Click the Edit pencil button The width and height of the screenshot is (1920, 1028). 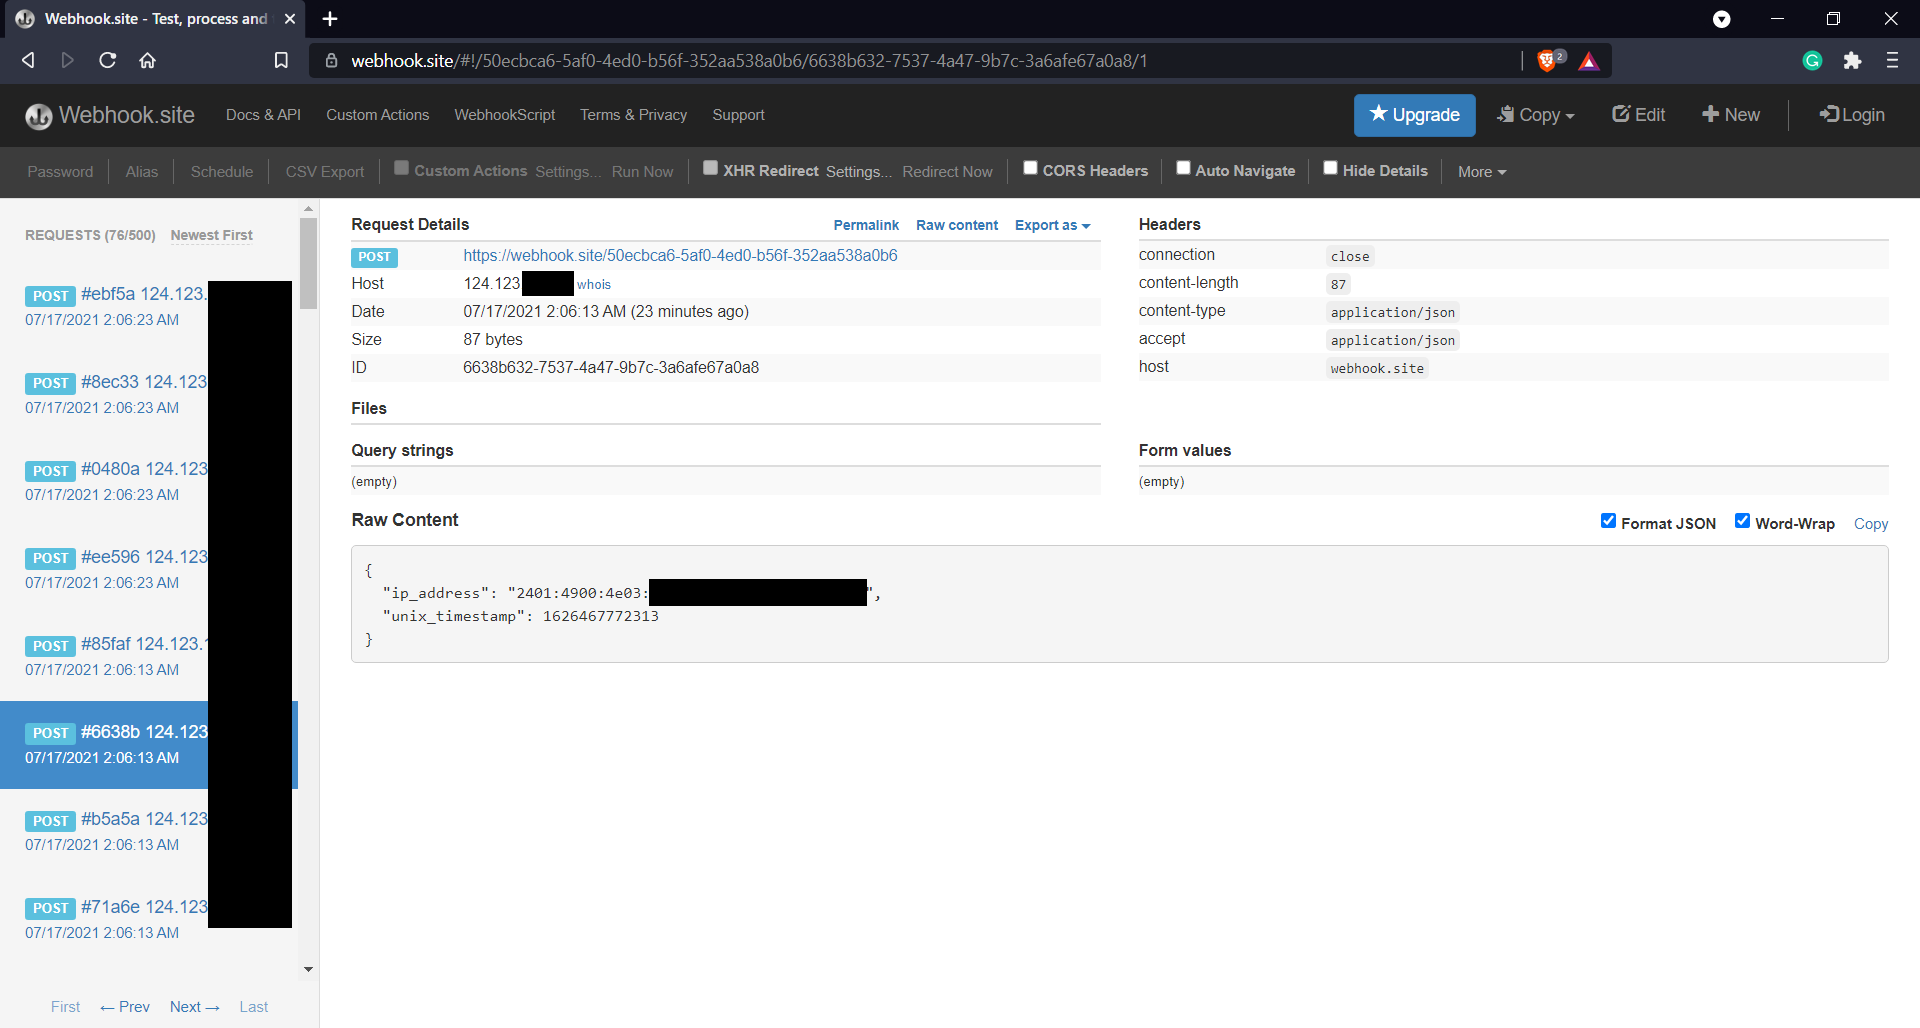click(1639, 115)
